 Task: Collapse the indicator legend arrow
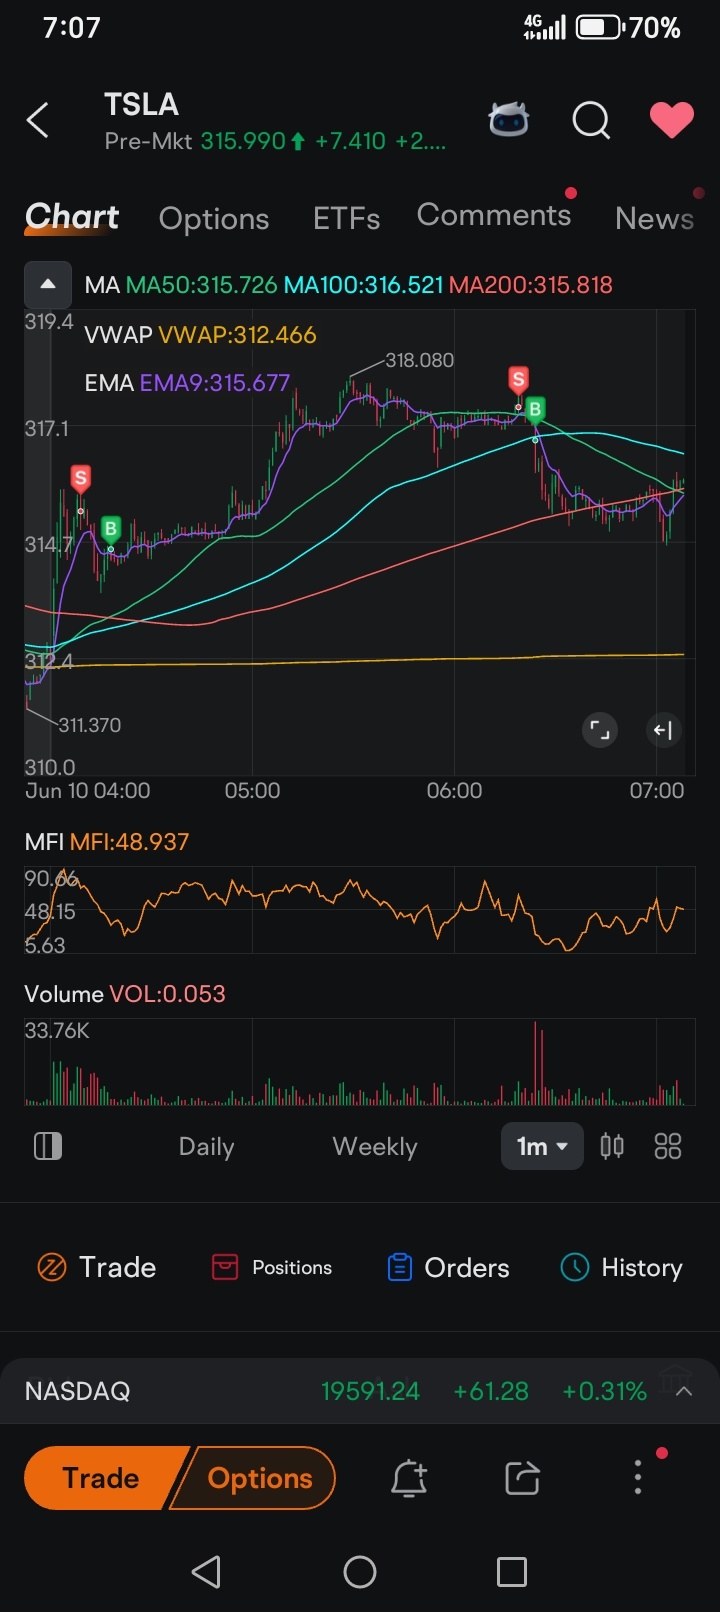coord(48,284)
